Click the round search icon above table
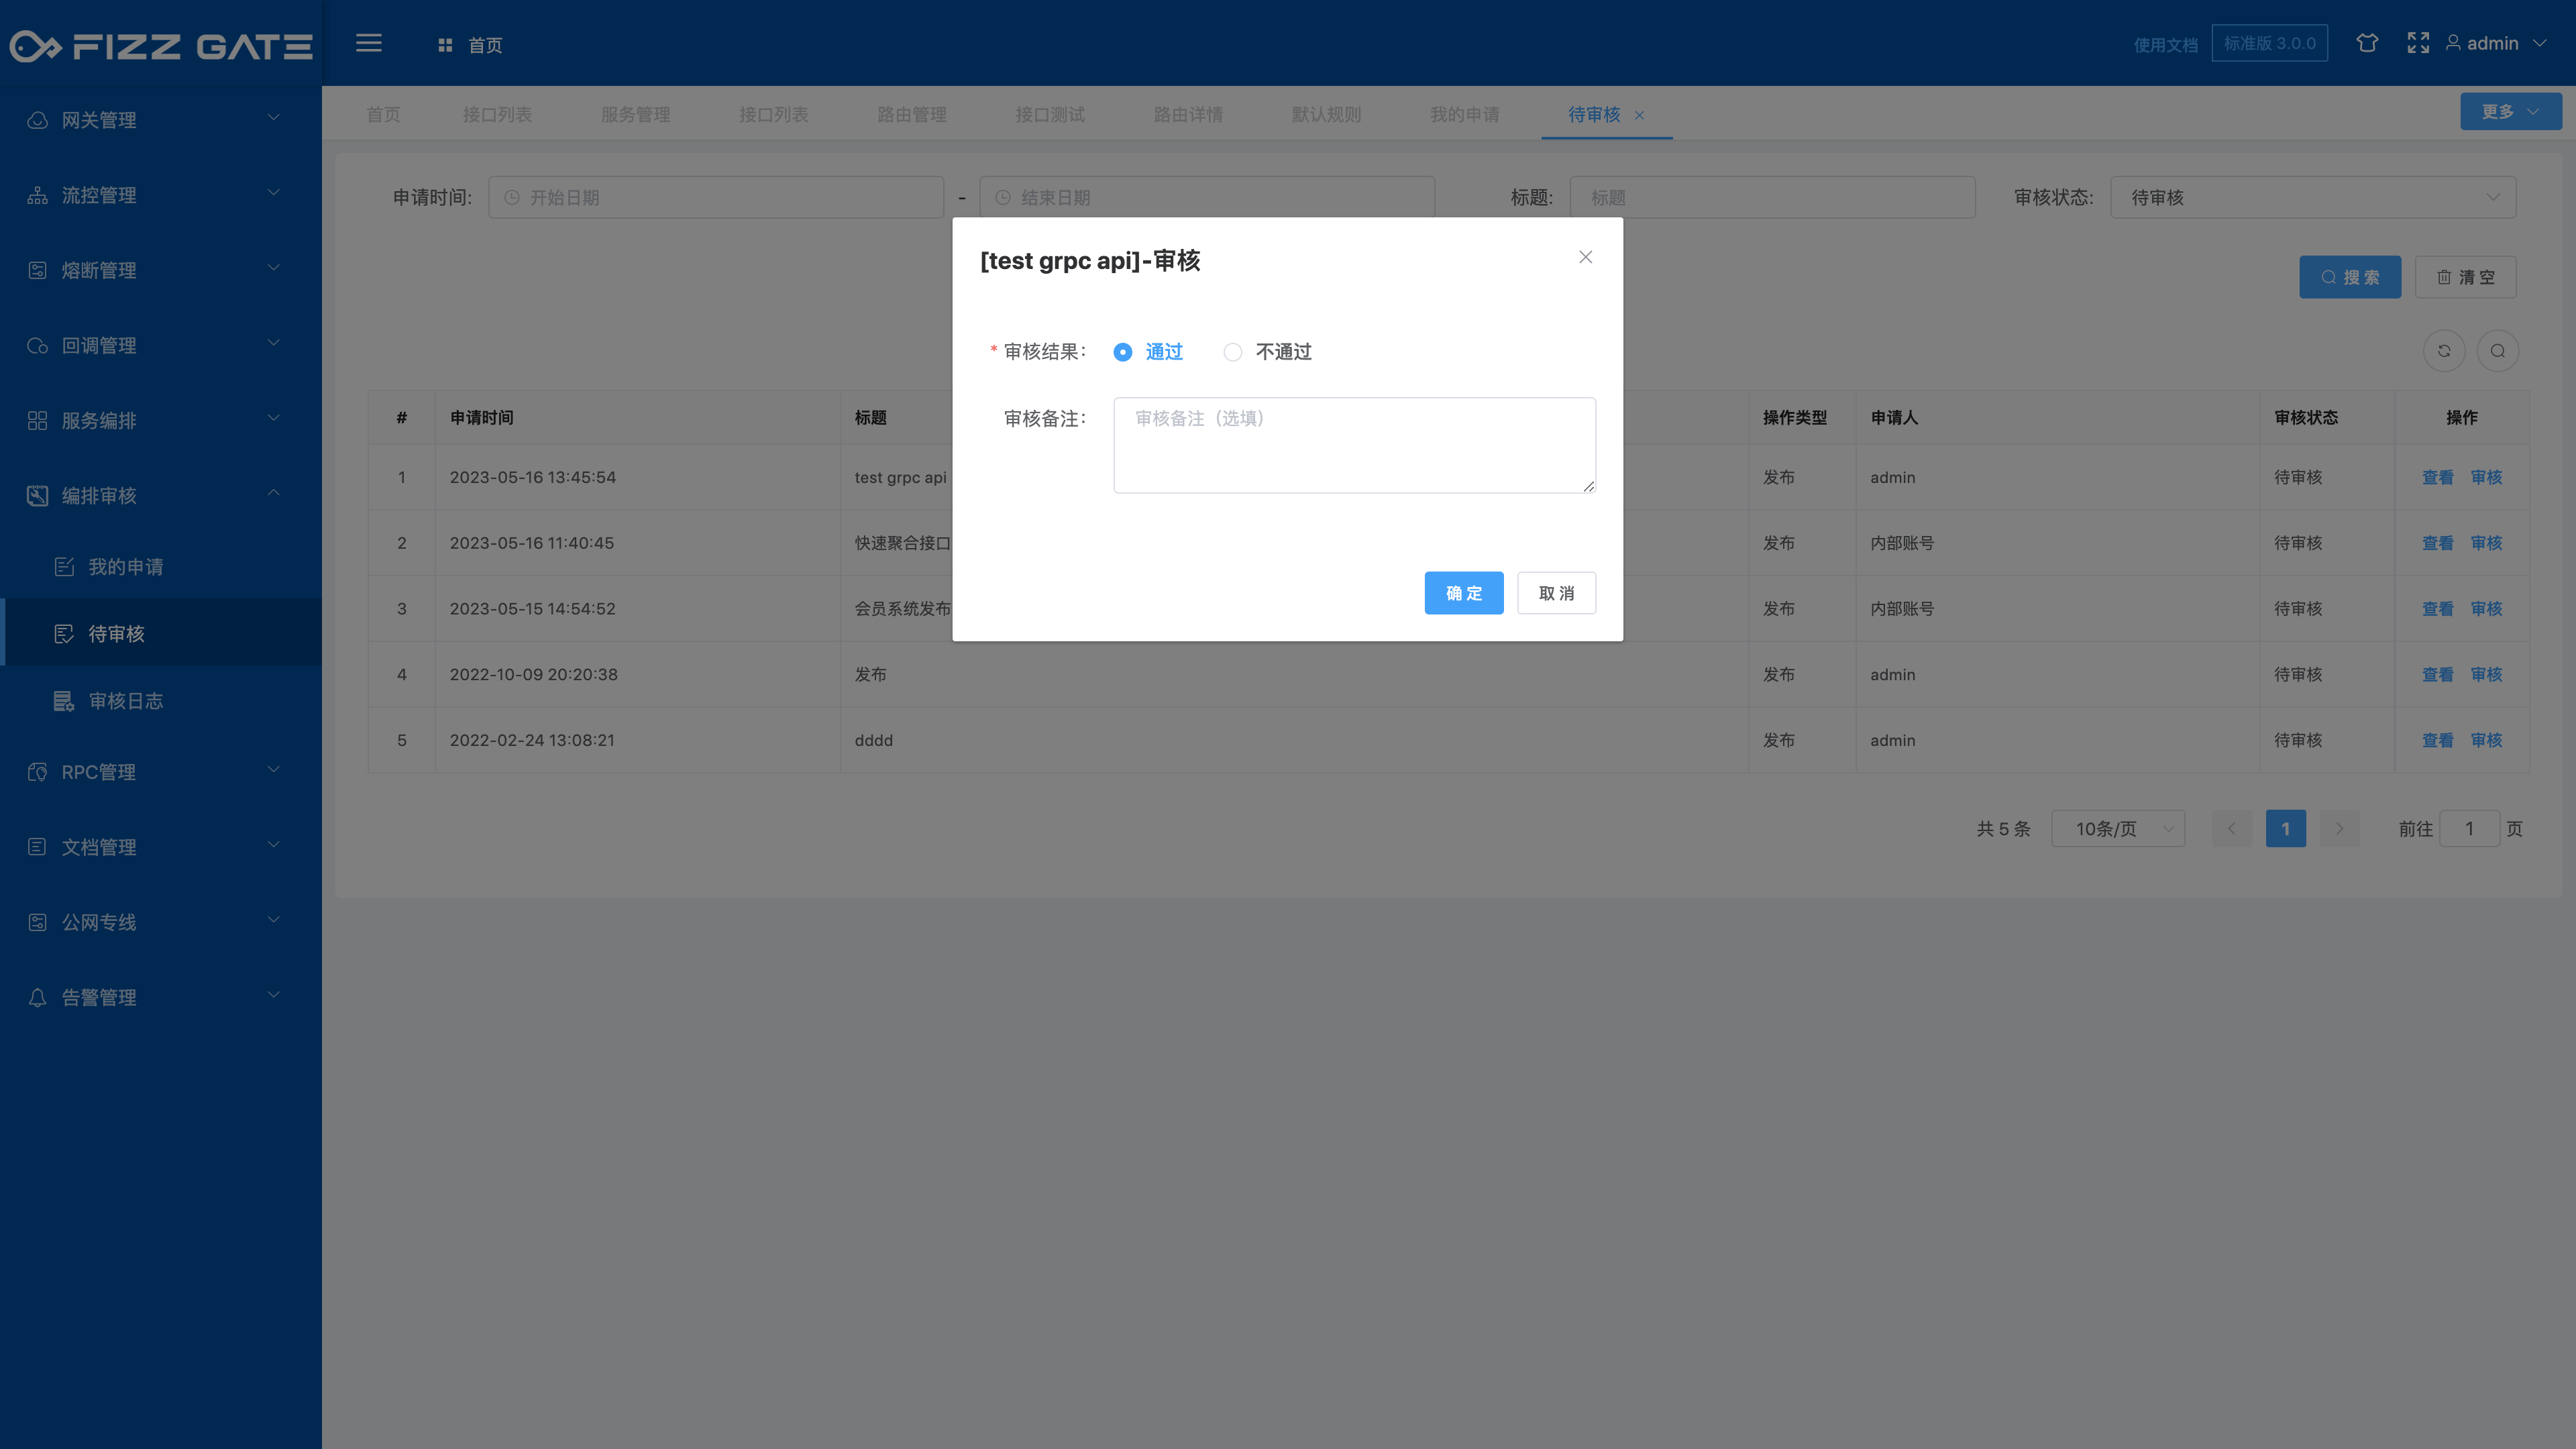 [2497, 351]
